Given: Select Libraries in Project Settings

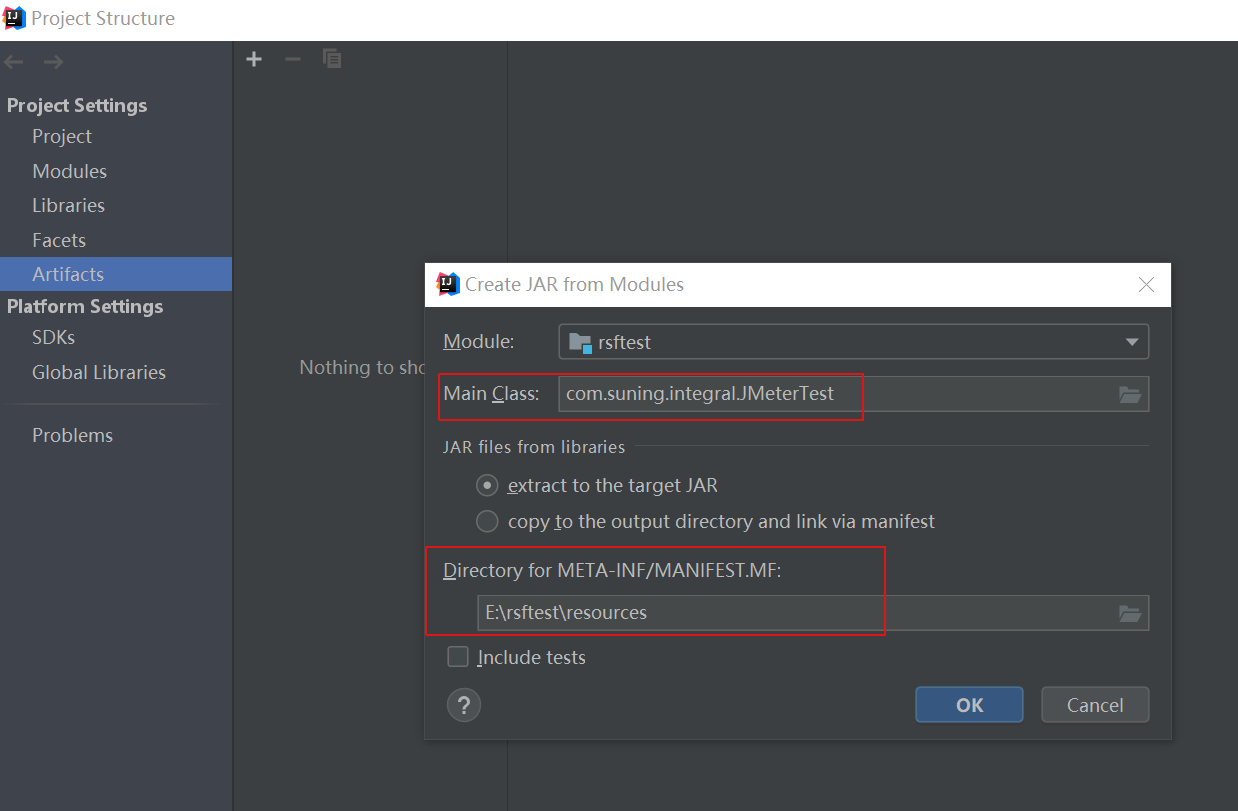Looking at the screenshot, I should pos(68,205).
